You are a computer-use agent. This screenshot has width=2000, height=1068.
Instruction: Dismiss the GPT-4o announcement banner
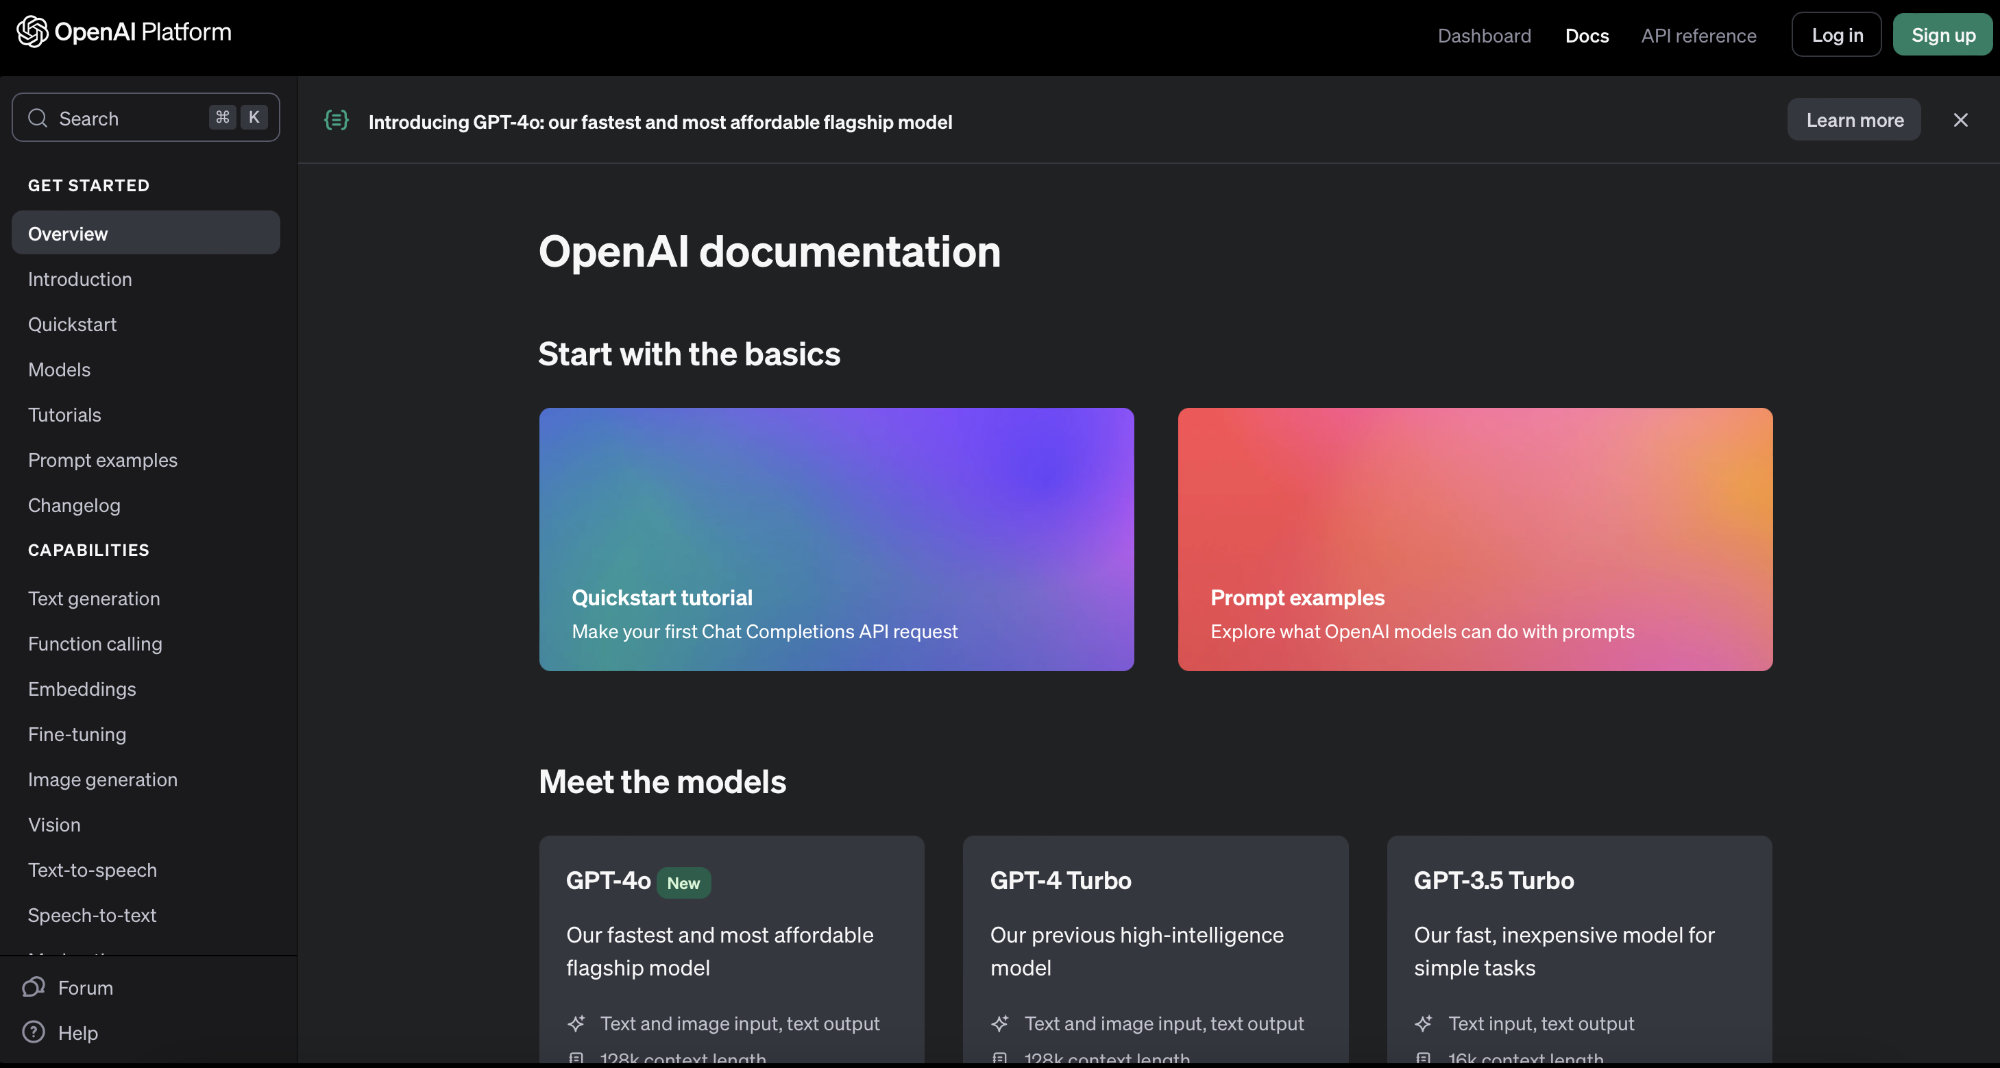point(1960,120)
